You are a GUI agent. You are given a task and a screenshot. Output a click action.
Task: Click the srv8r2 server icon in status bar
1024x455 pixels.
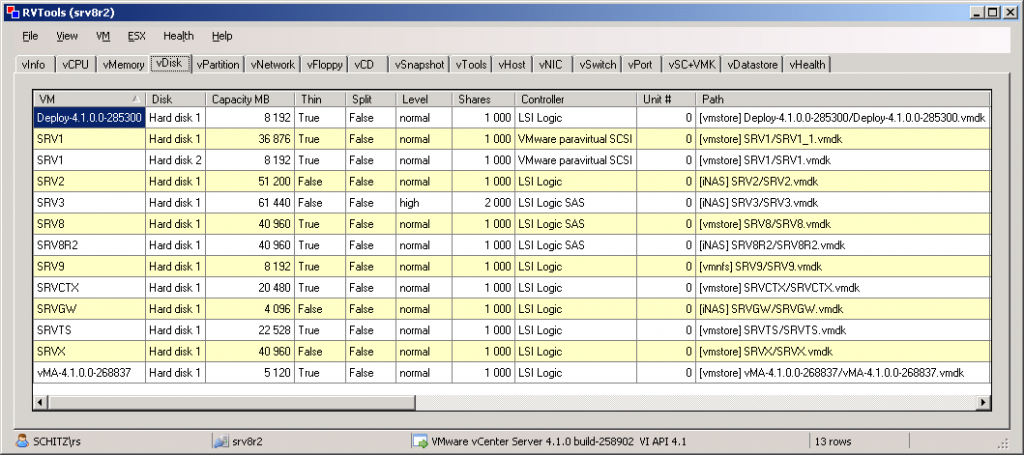point(221,441)
